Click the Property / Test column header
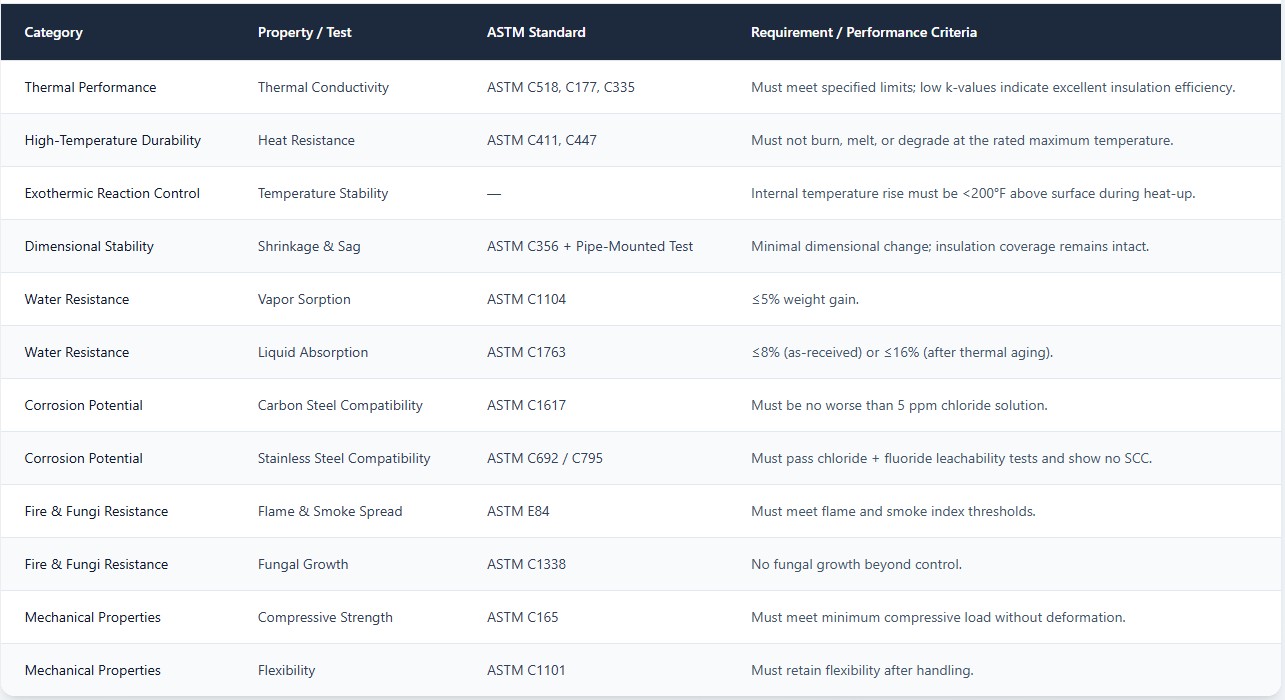Viewport: 1285px width, 700px height. tap(305, 32)
